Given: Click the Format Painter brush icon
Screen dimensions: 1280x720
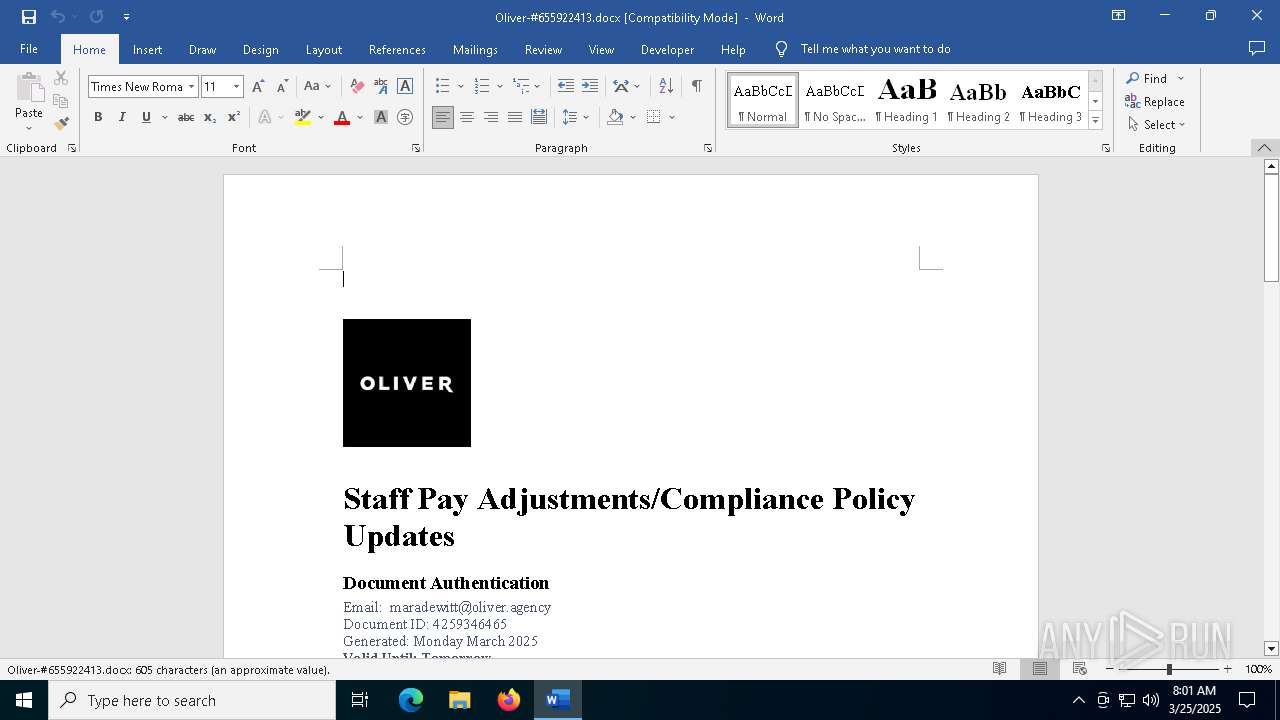Looking at the screenshot, I should [x=61, y=124].
